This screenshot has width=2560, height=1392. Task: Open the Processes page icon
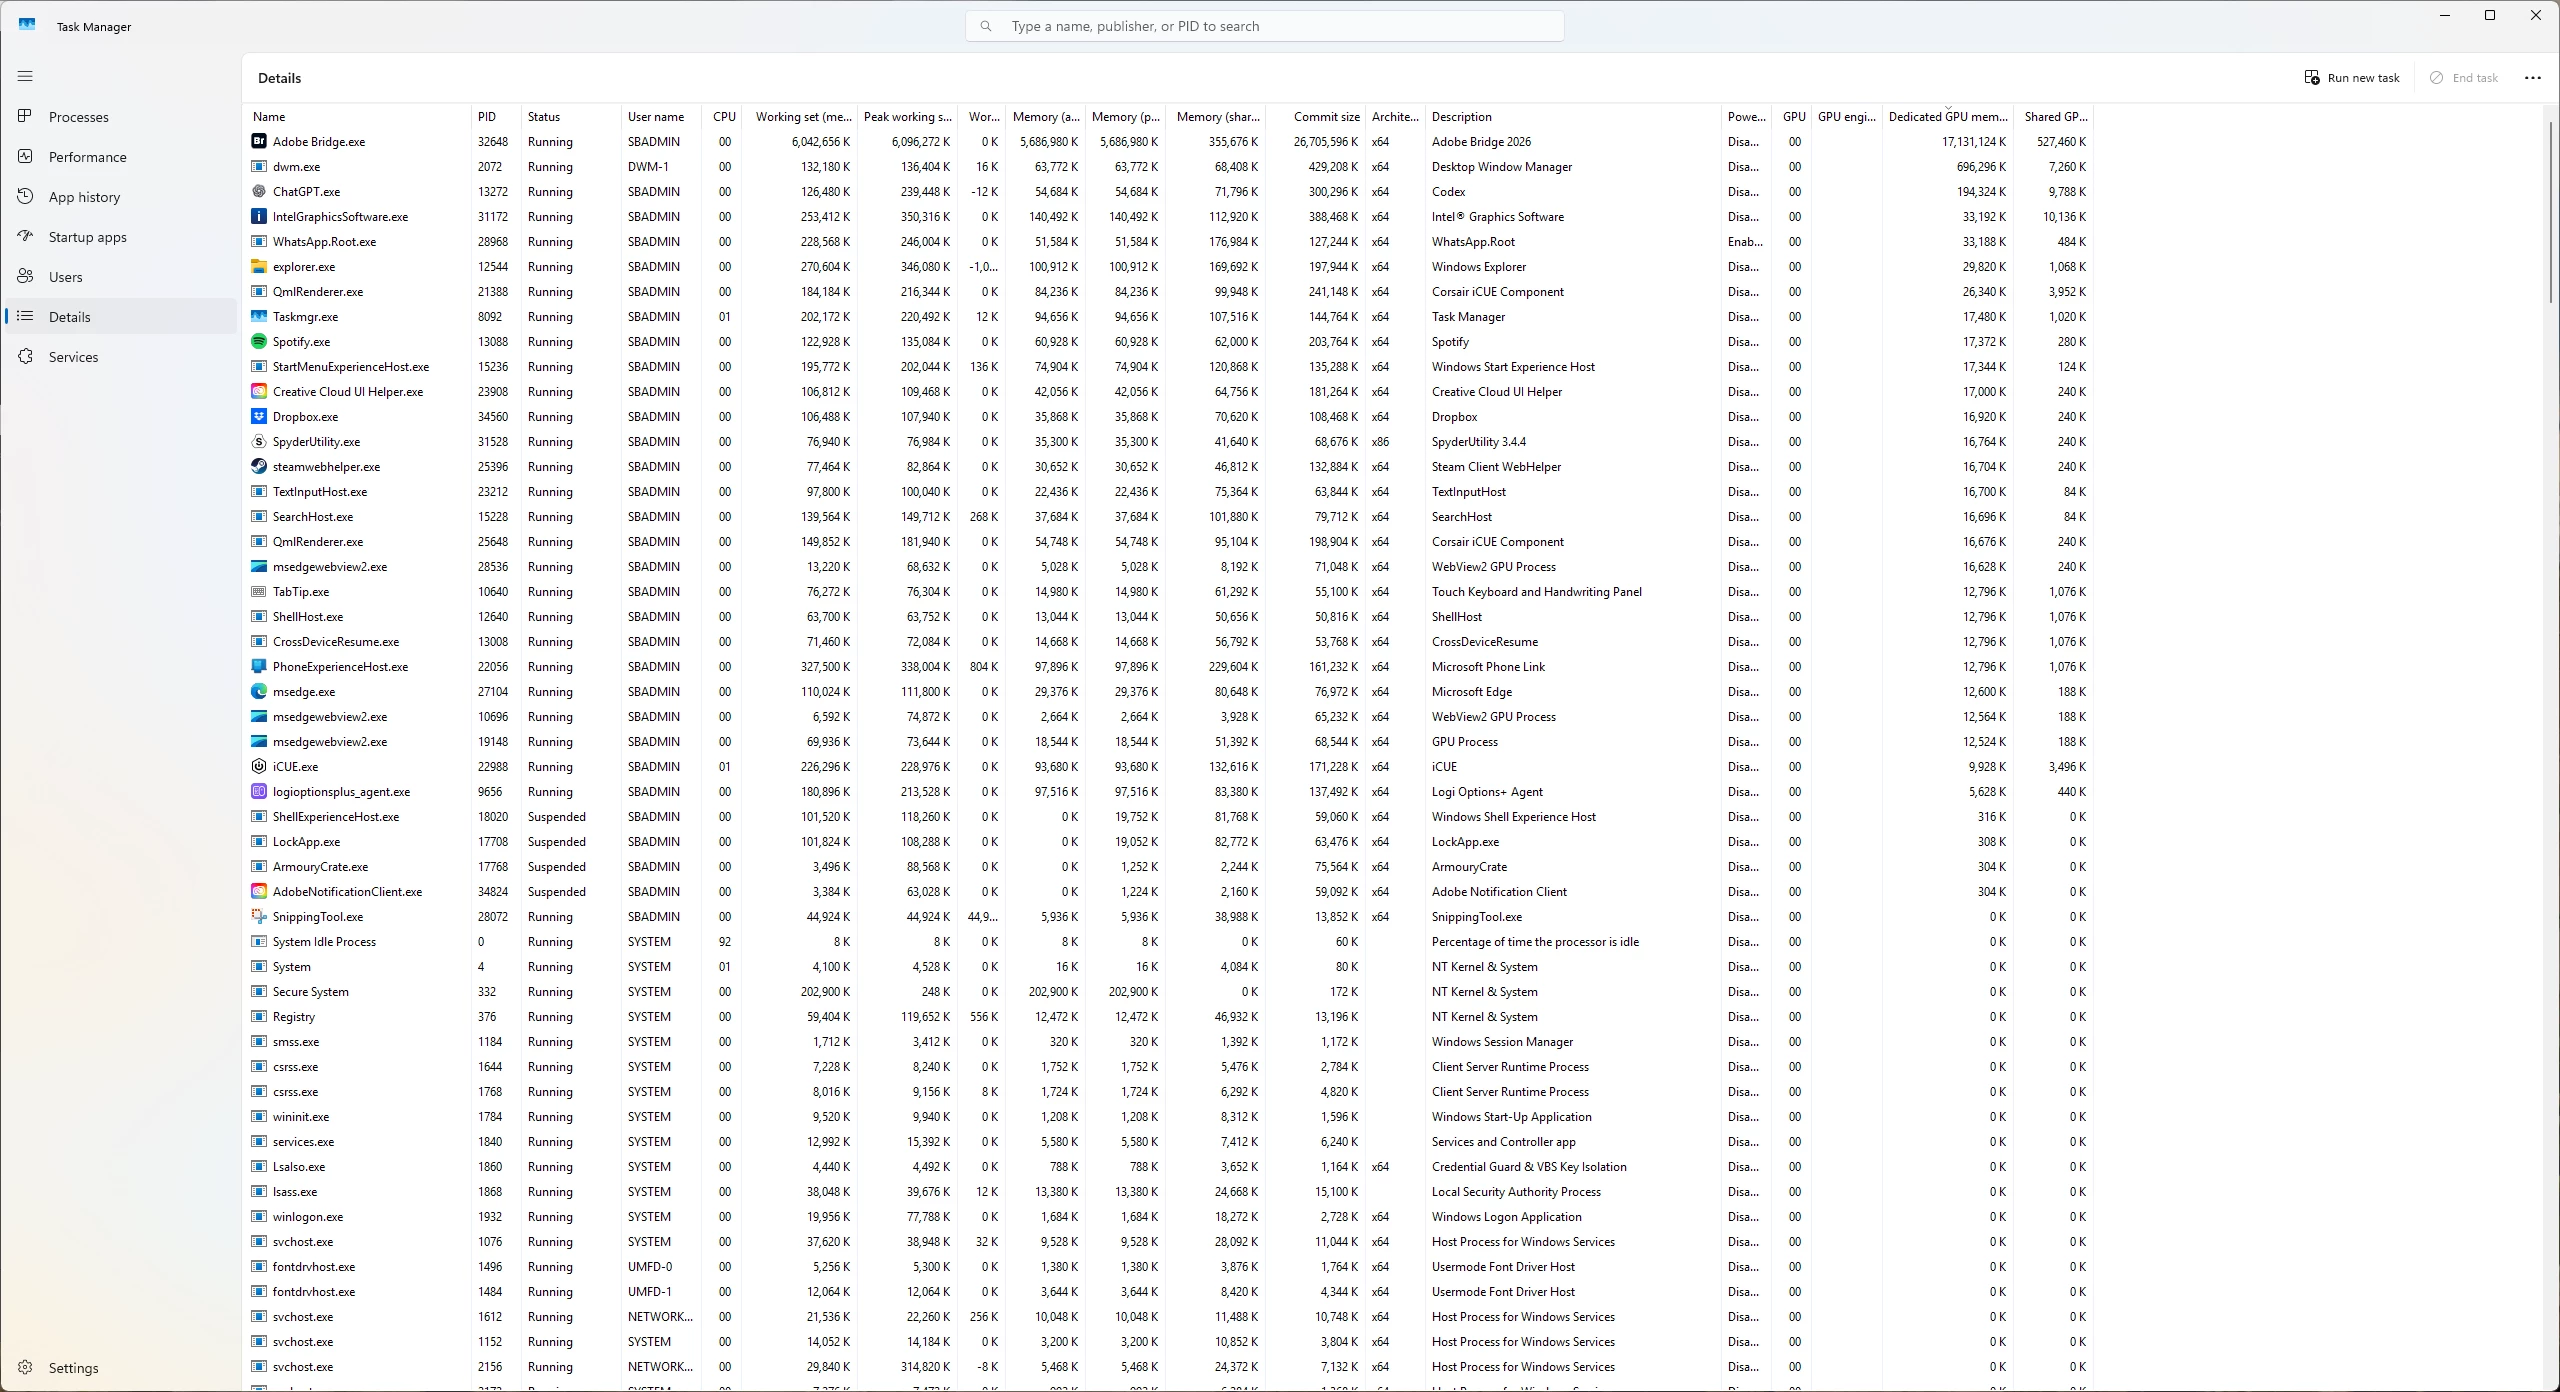point(26,117)
